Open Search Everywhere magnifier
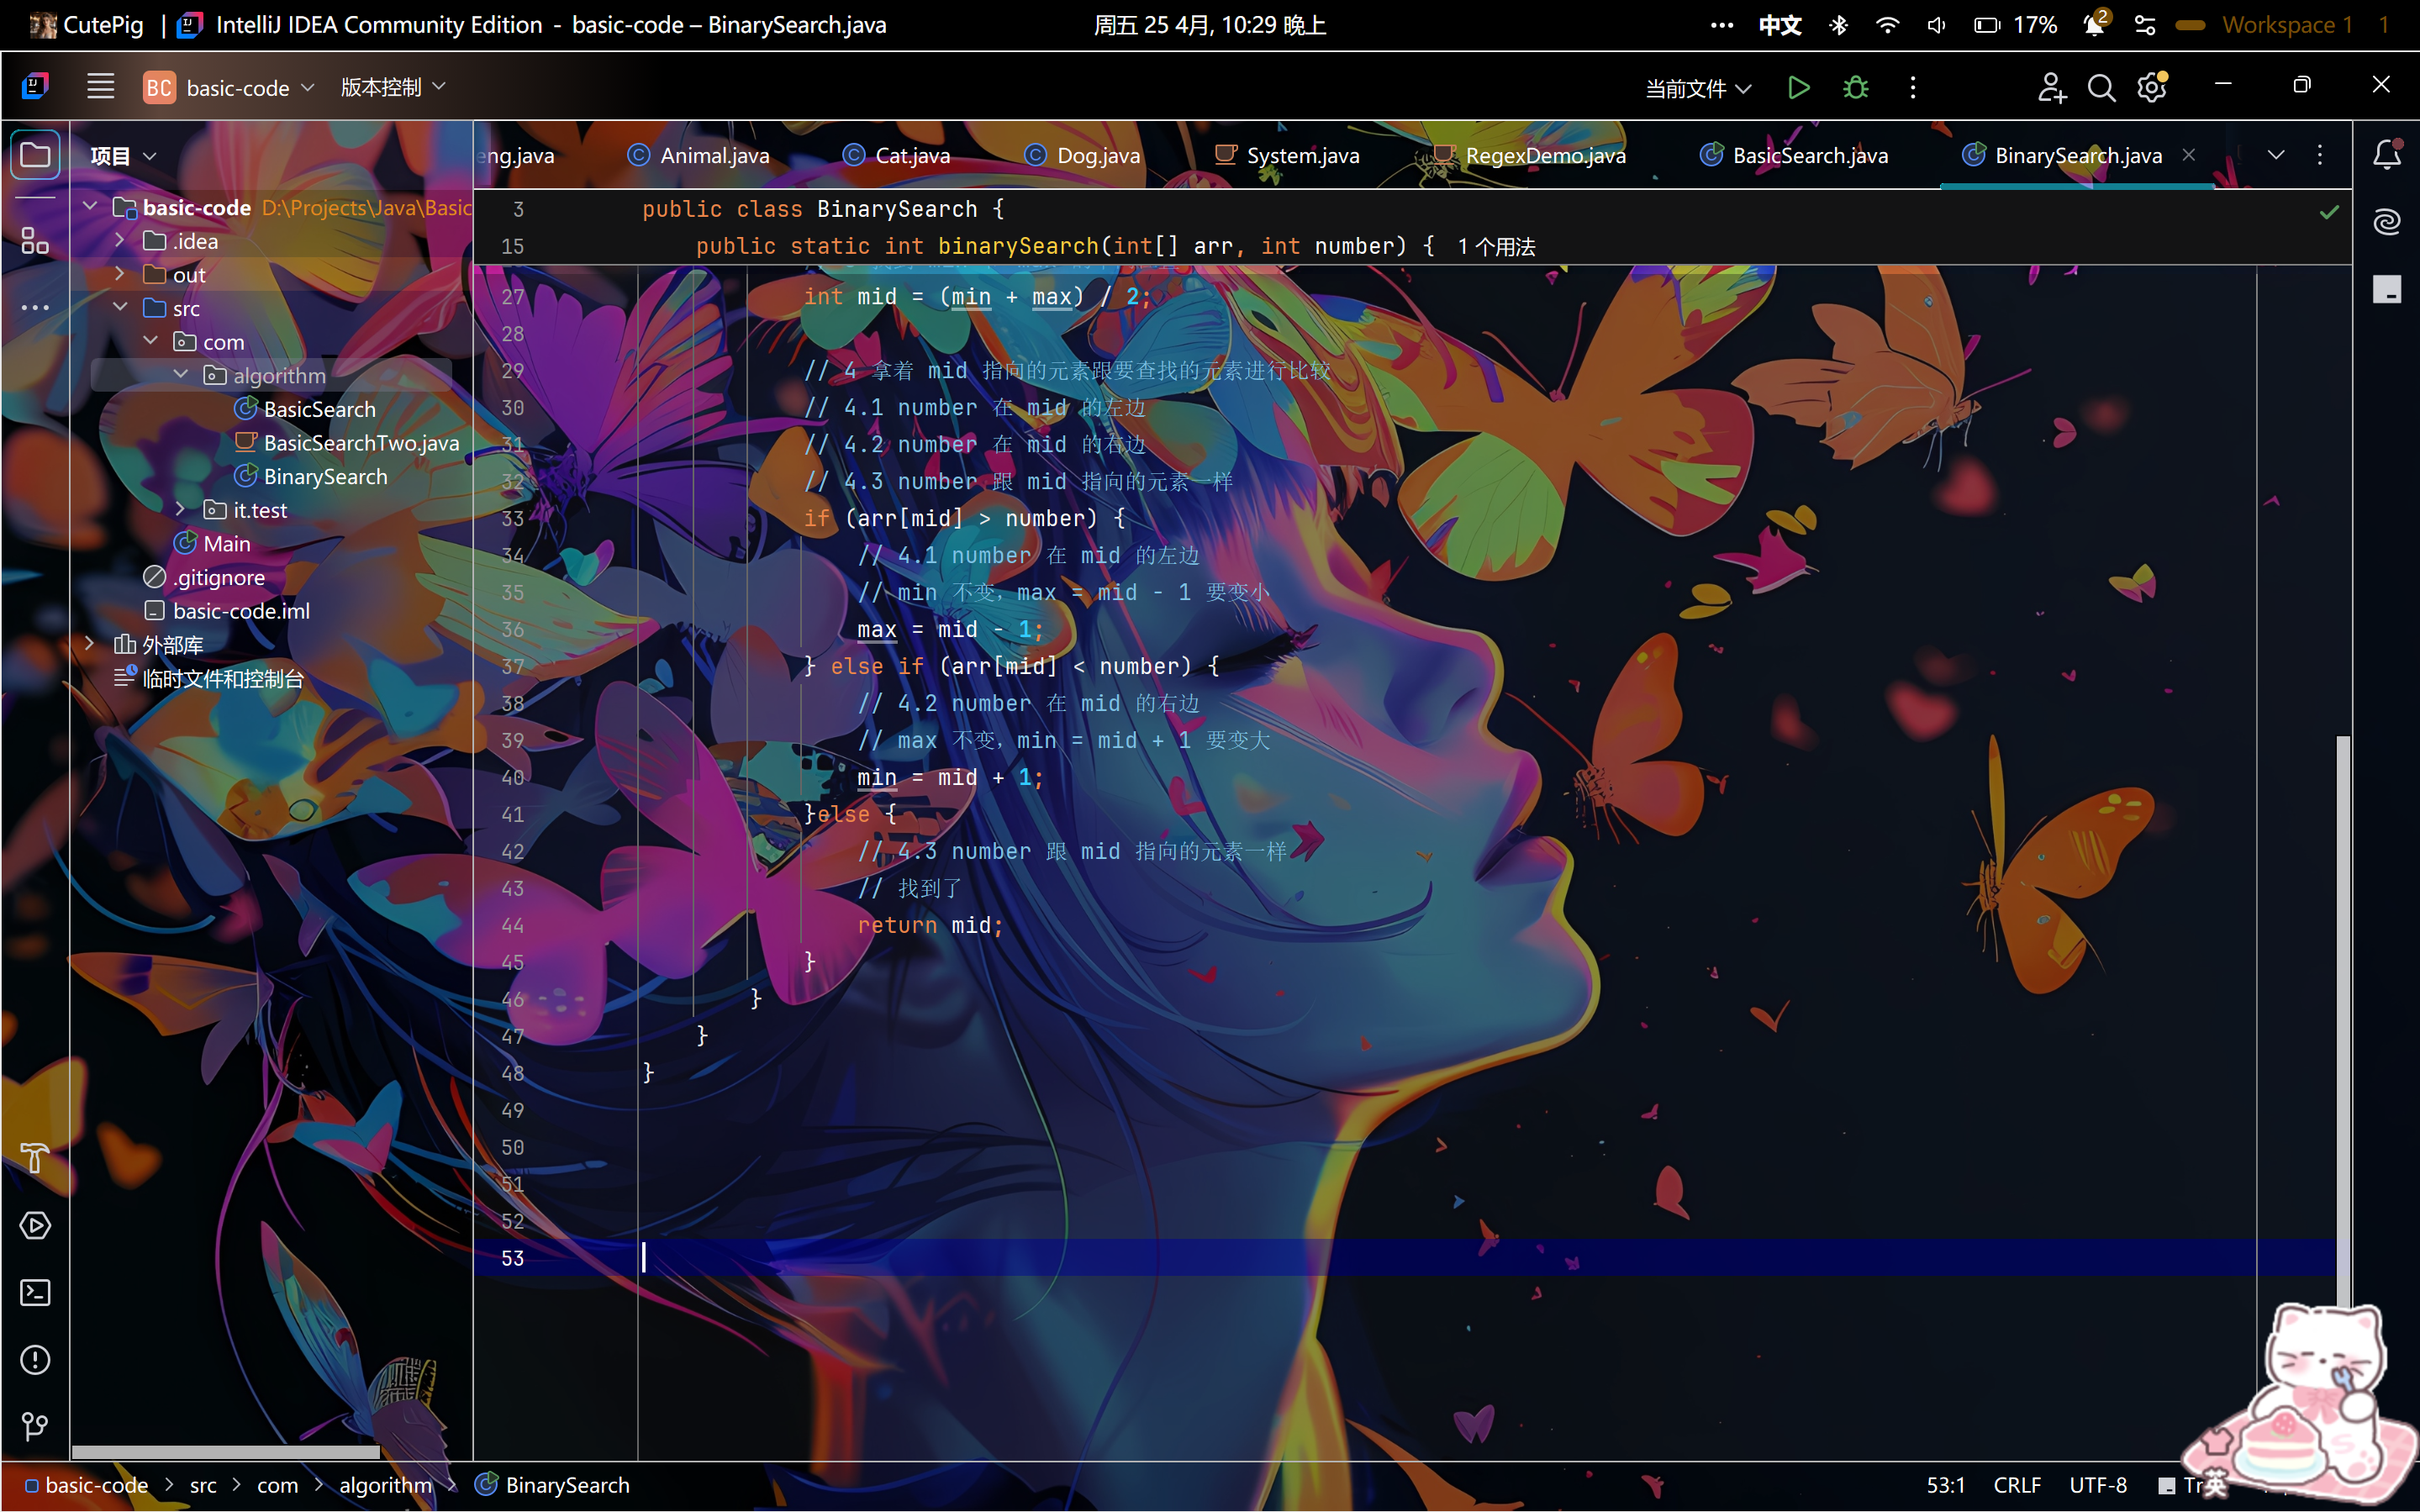 coord(2101,88)
